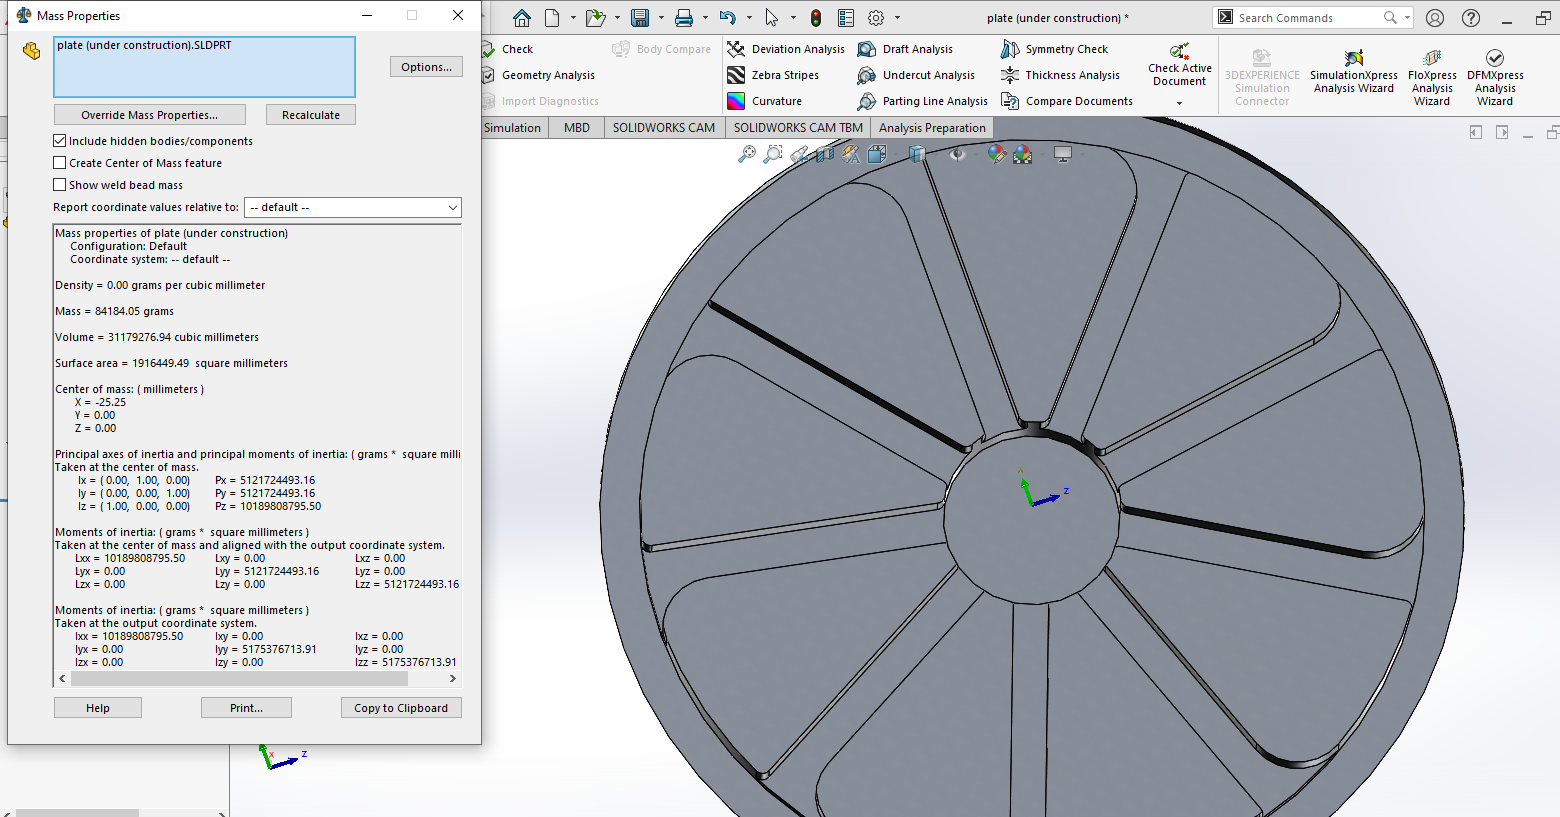Expand the Check Active Document dropdown arrow

1179,103
